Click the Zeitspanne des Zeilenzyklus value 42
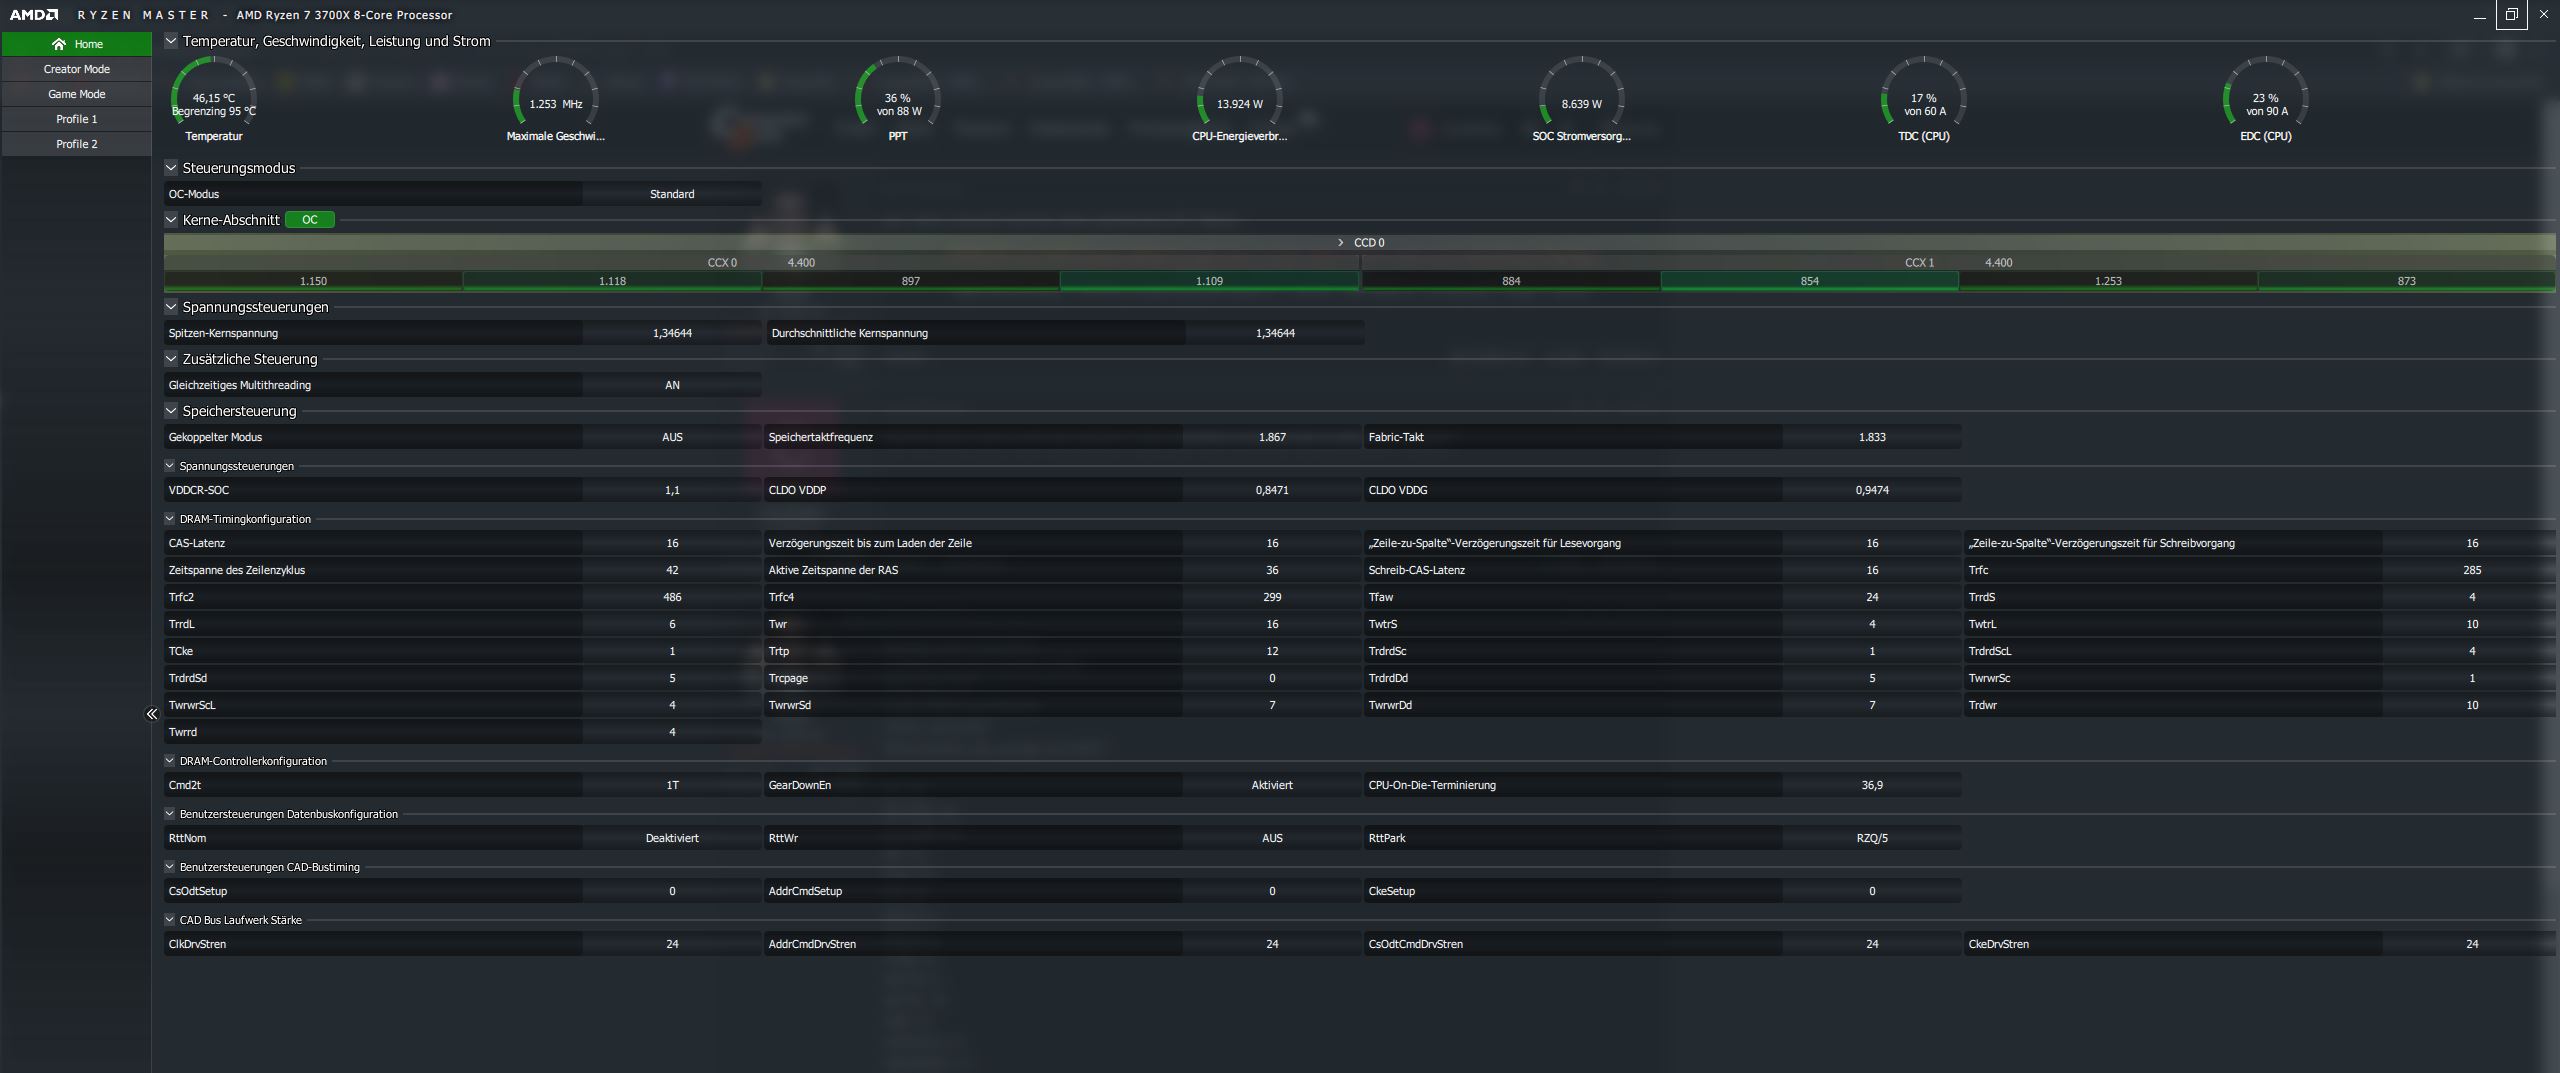The image size is (2560, 1073). [672, 570]
